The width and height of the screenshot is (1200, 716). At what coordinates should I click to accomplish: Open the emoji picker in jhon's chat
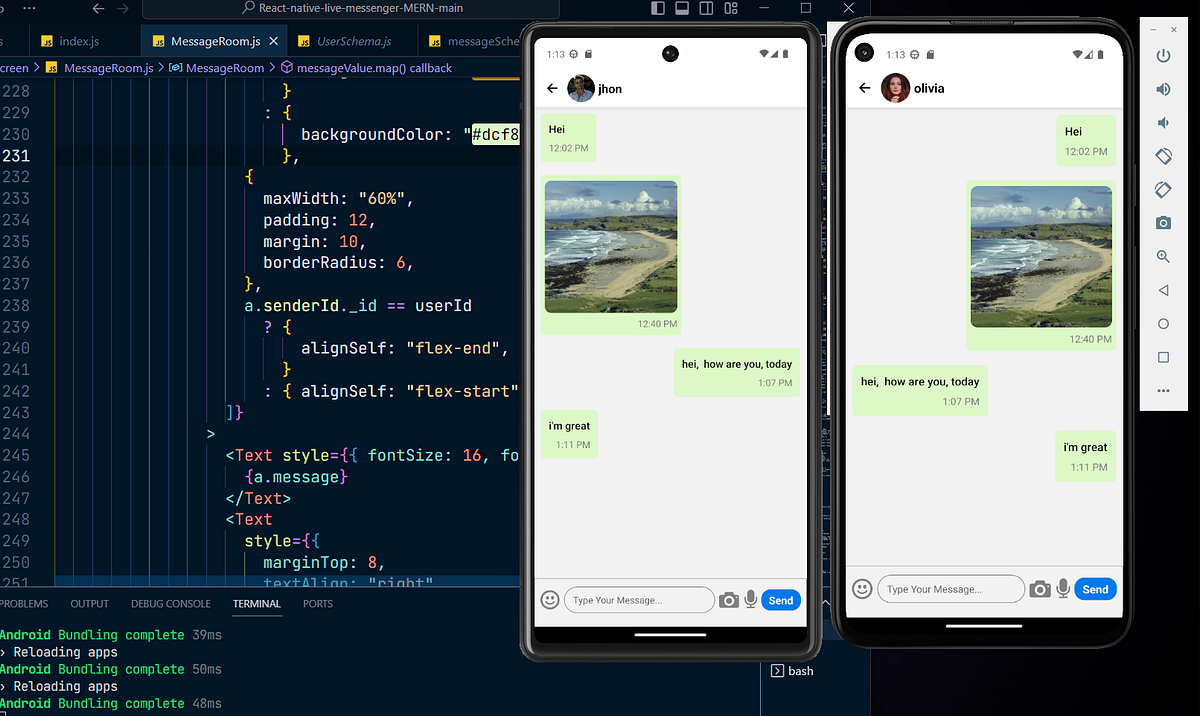pos(549,599)
